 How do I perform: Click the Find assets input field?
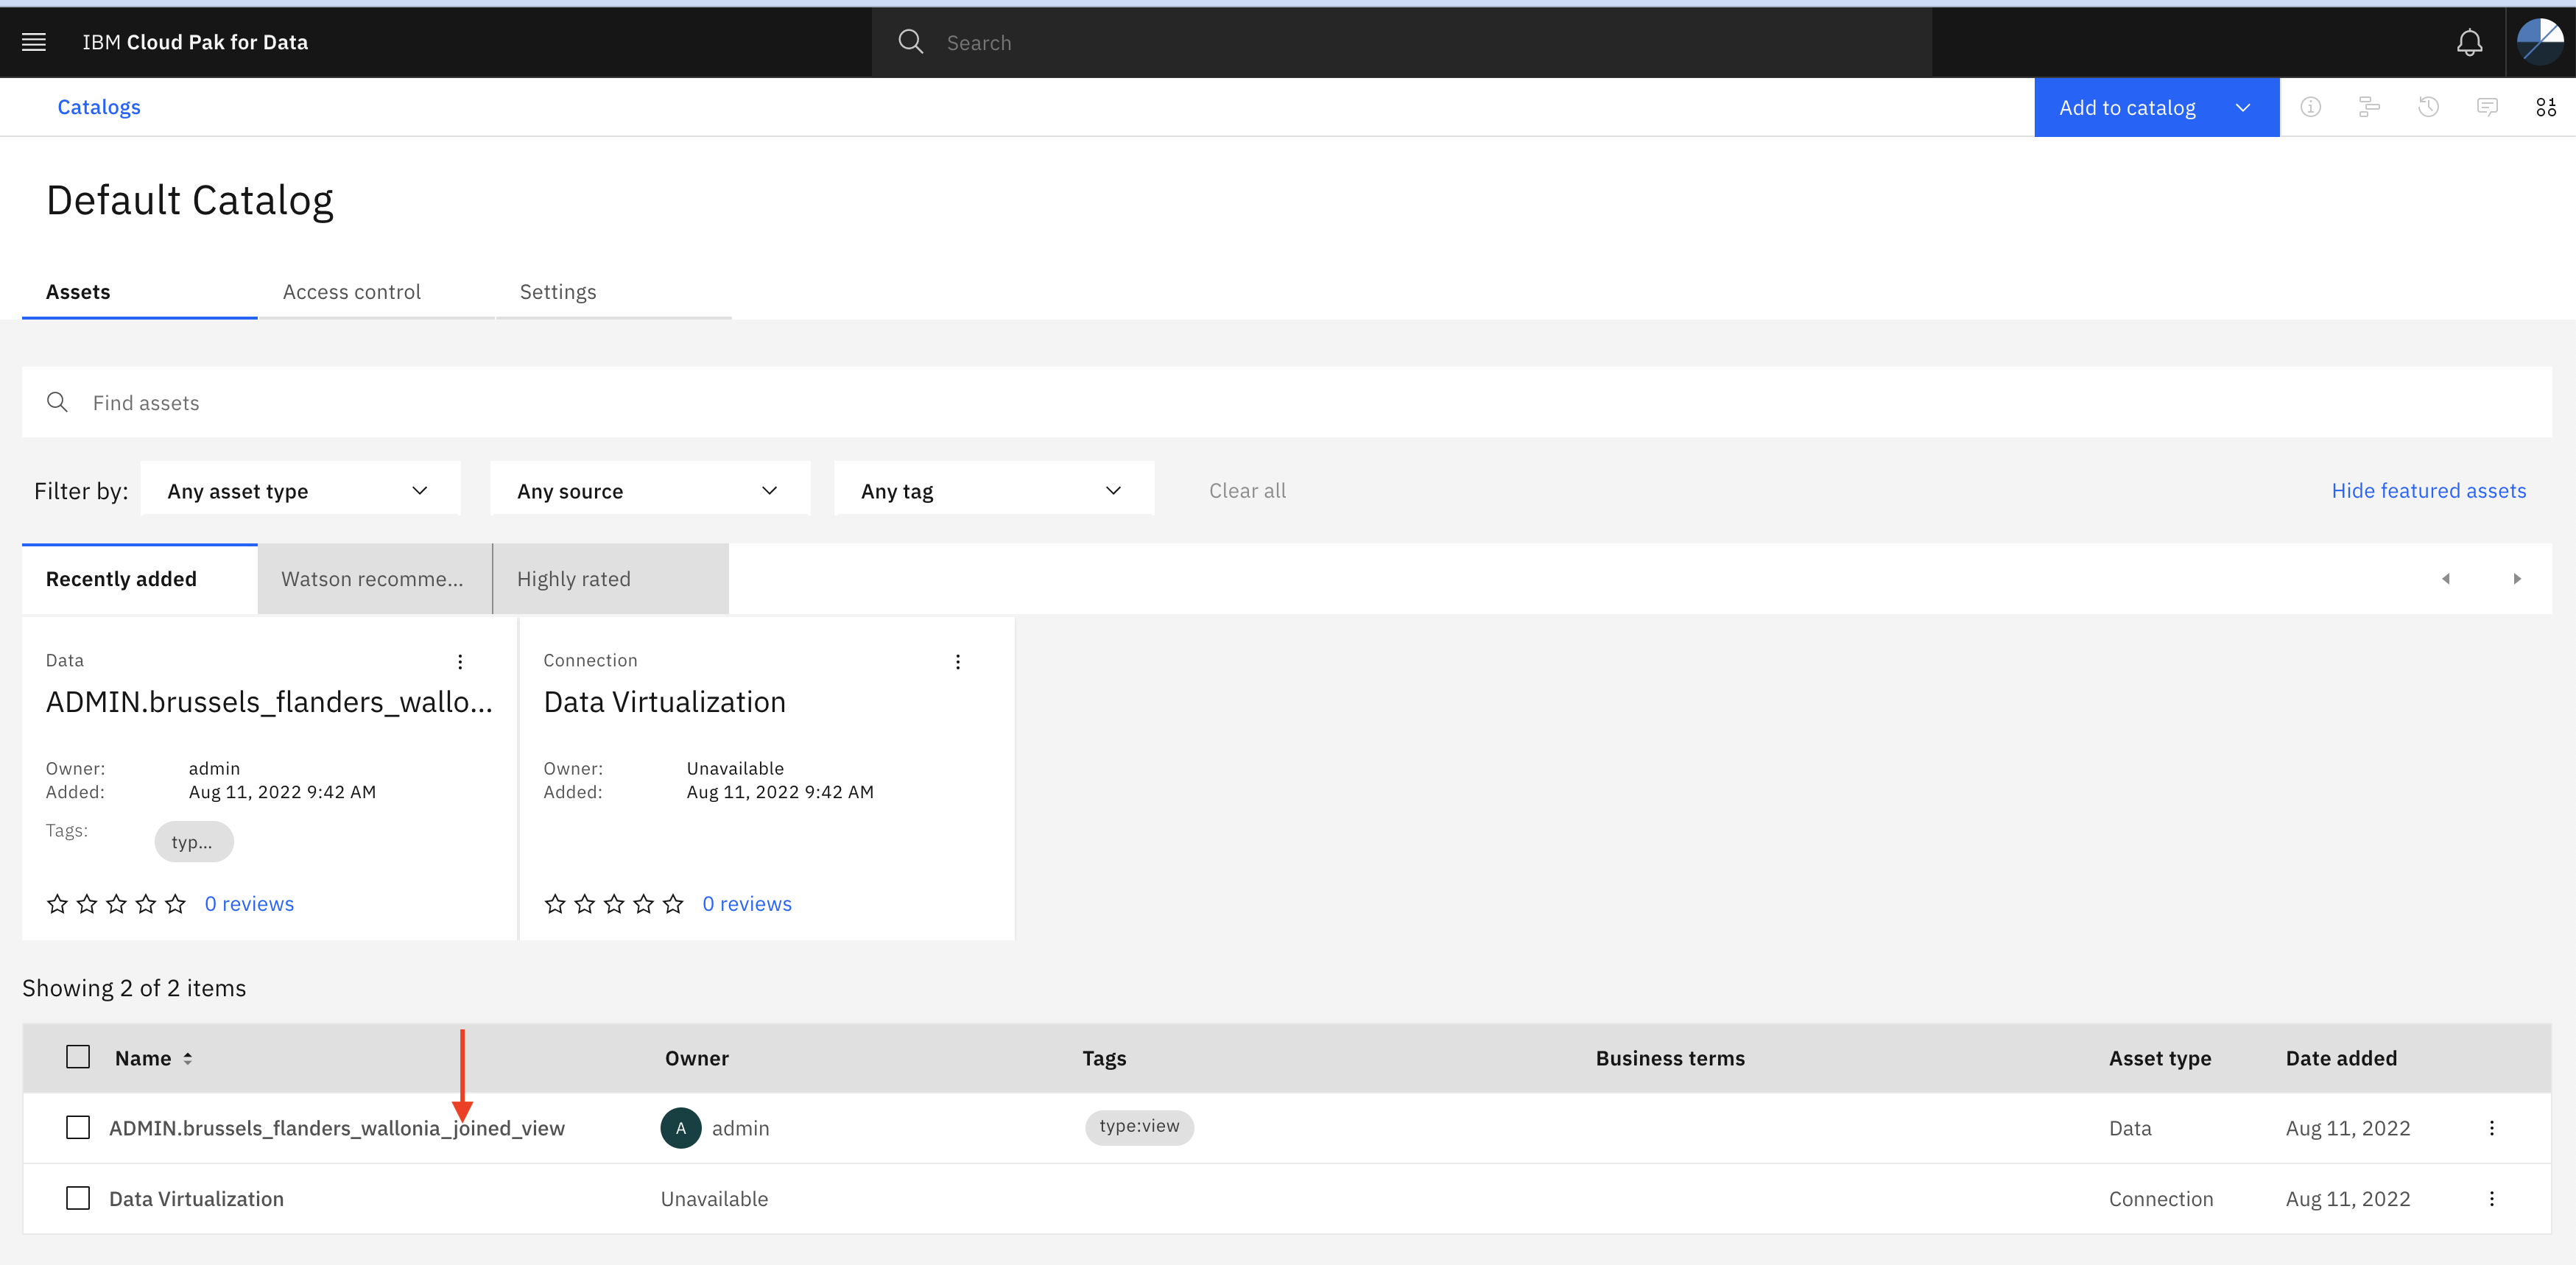click(x=1287, y=402)
